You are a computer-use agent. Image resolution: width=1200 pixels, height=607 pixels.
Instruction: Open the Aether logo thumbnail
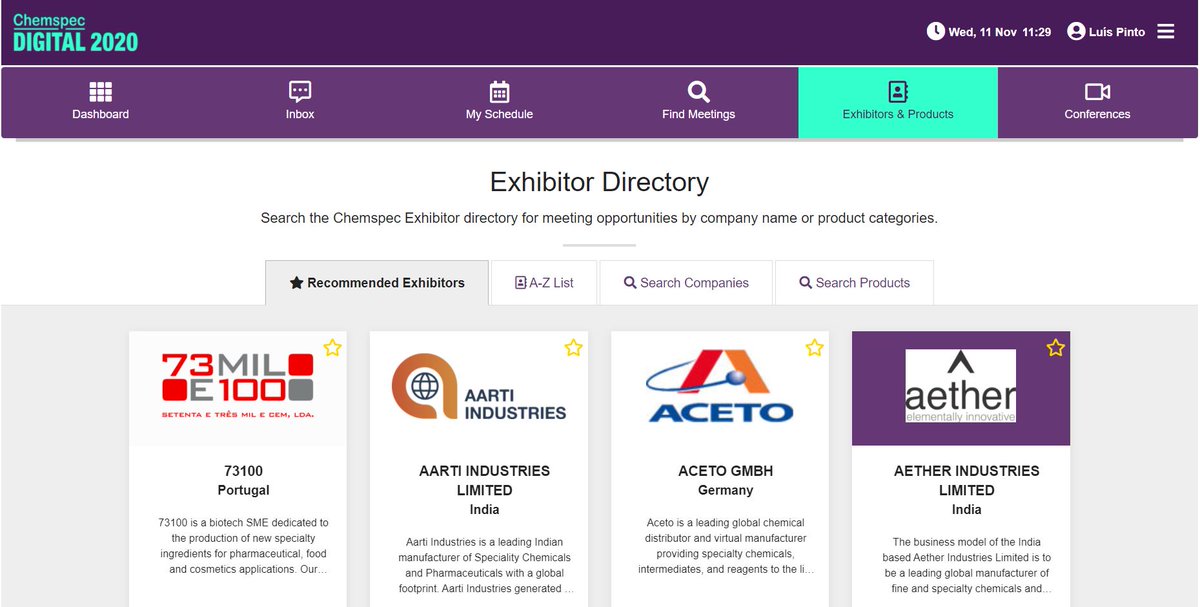961,386
